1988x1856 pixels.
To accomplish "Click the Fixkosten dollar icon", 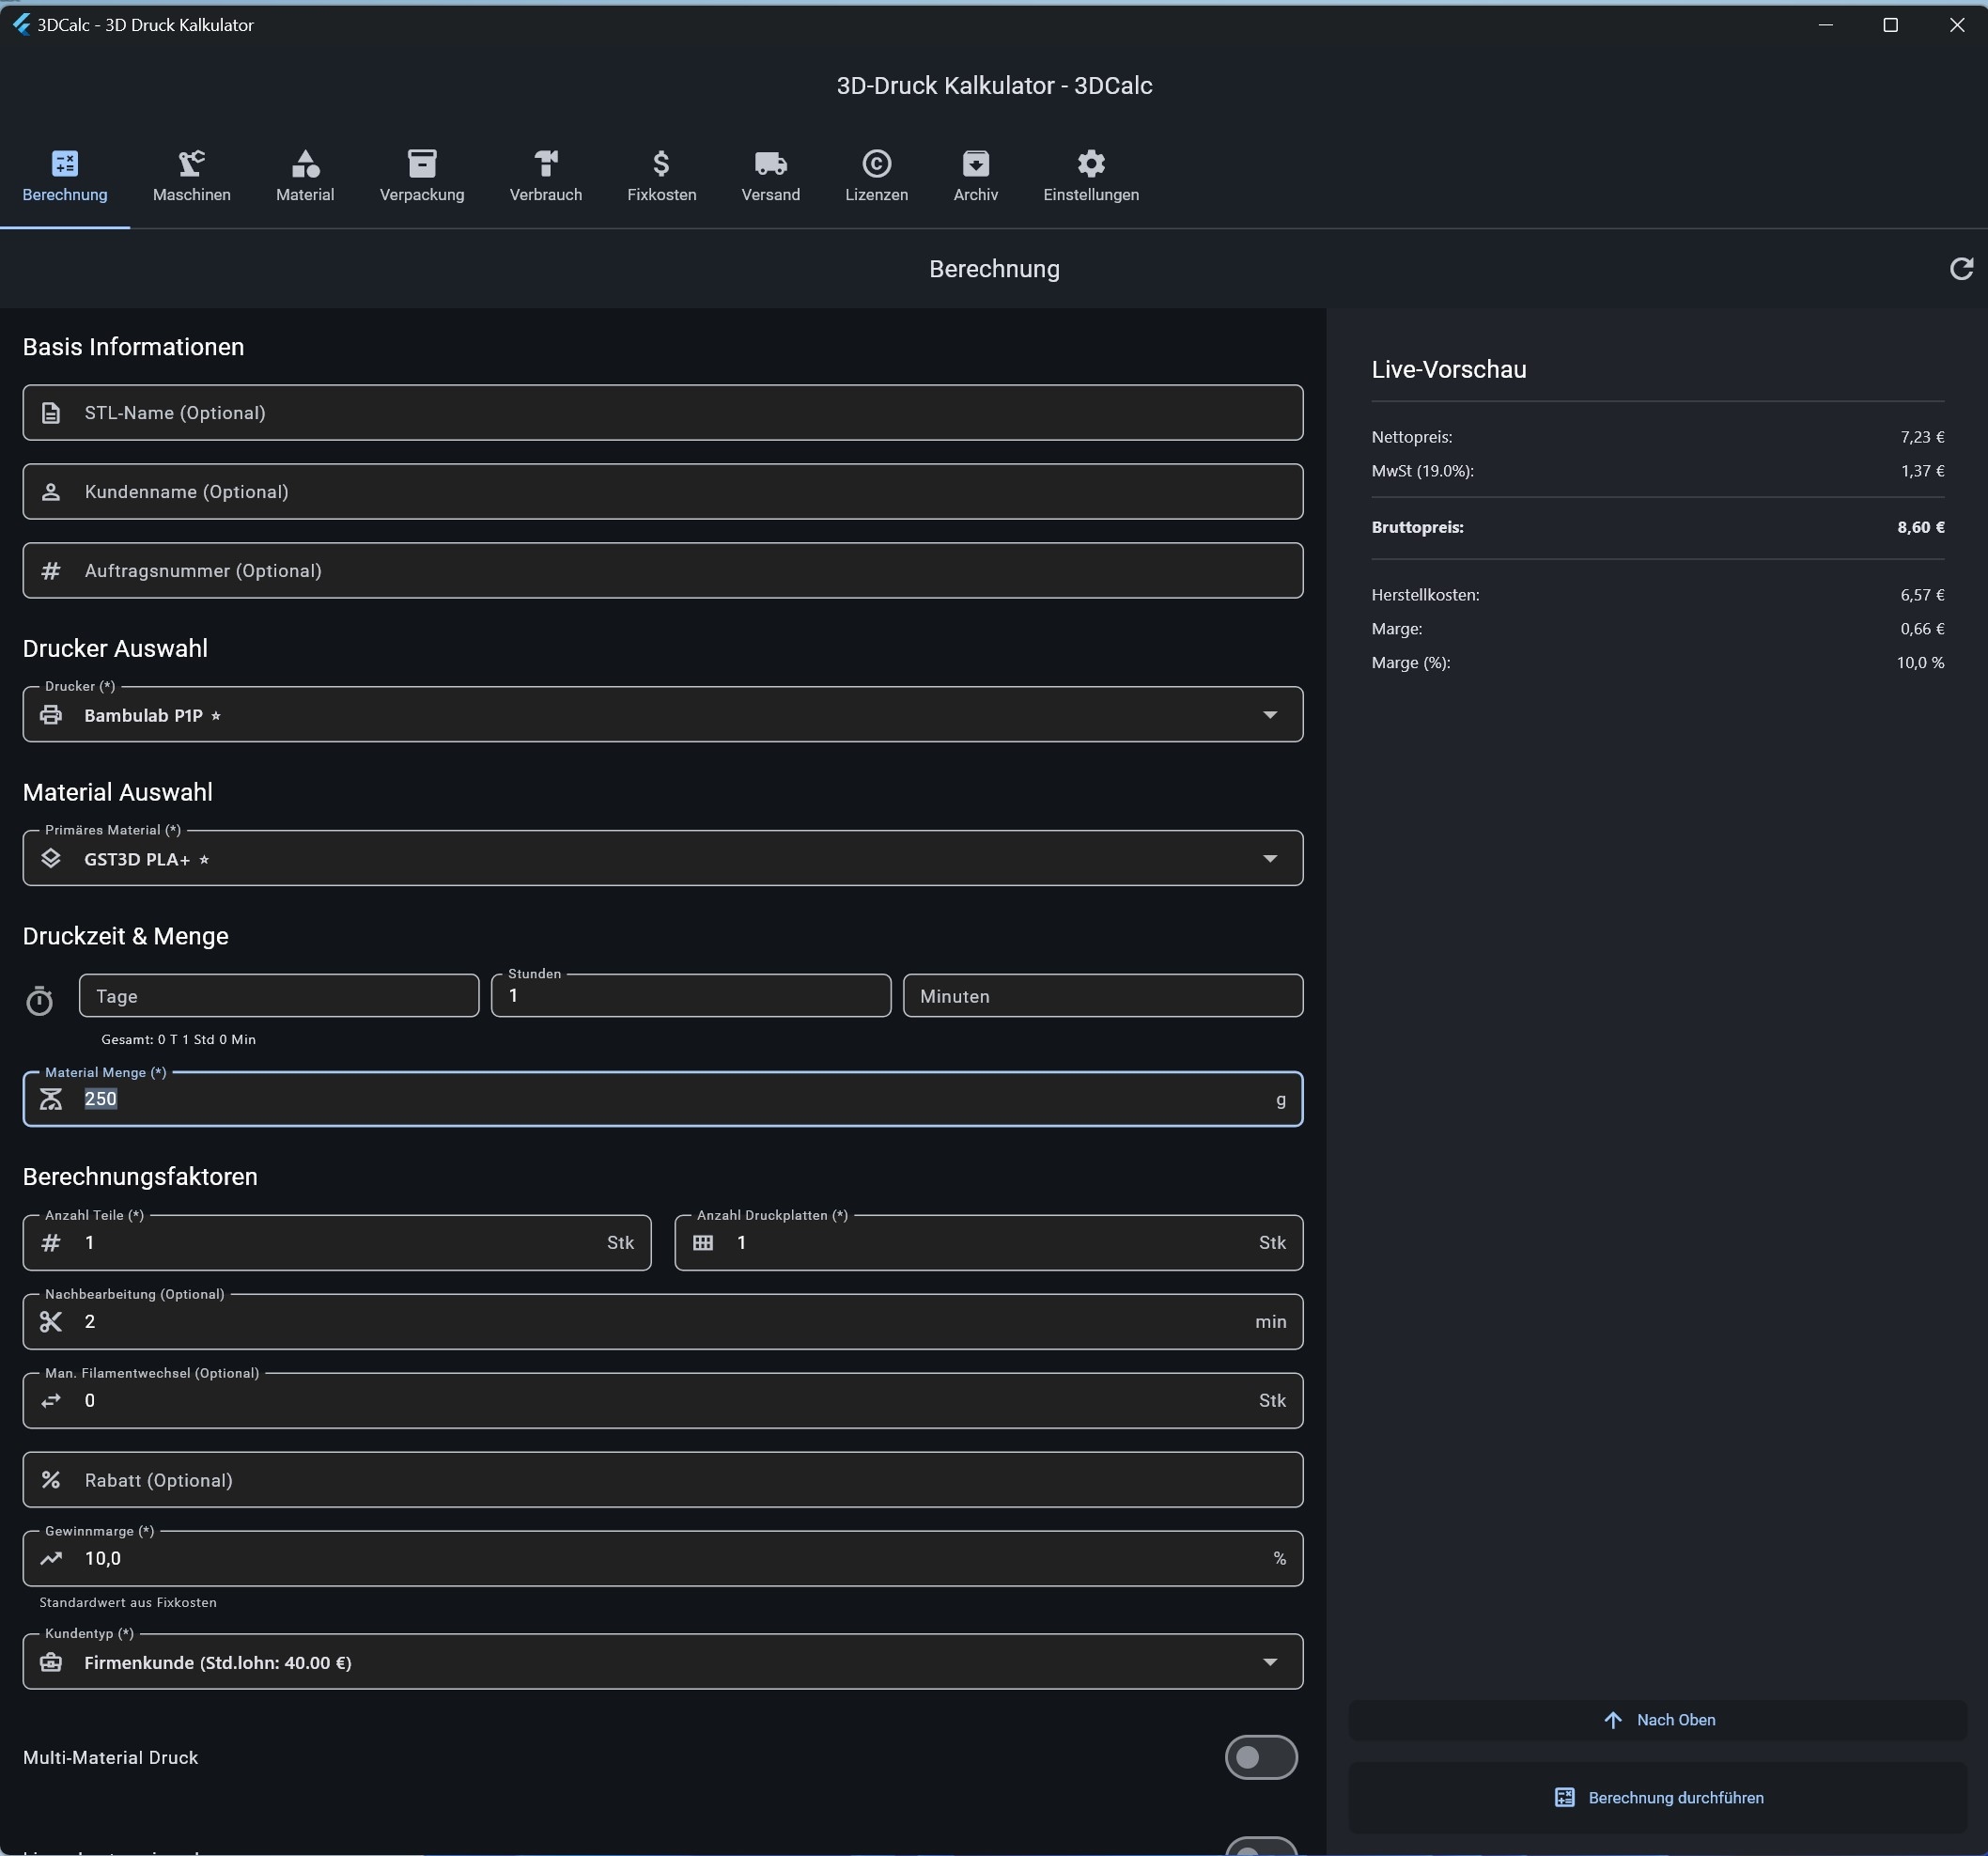I will pos(661,164).
